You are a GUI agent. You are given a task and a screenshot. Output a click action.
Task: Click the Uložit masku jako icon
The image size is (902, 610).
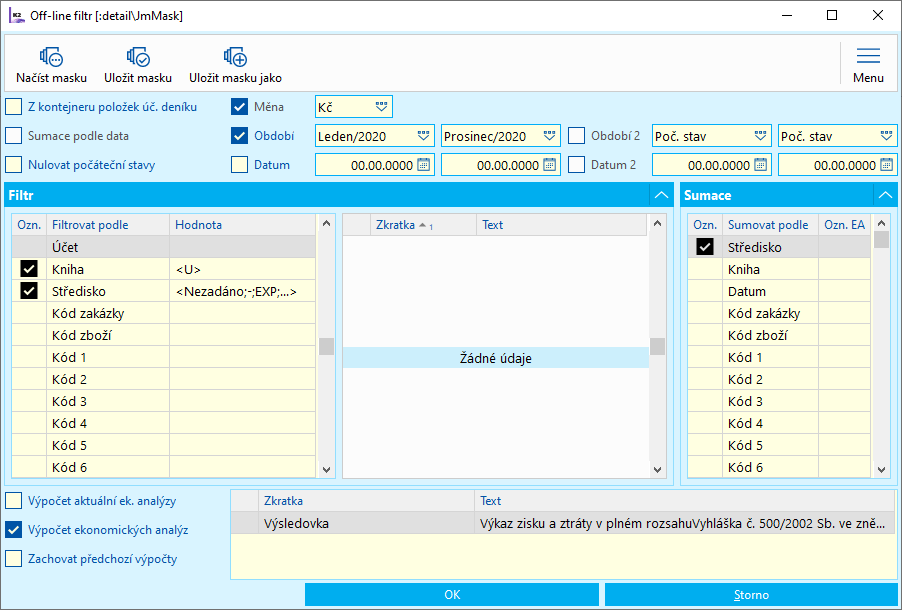tap(235, 58)
